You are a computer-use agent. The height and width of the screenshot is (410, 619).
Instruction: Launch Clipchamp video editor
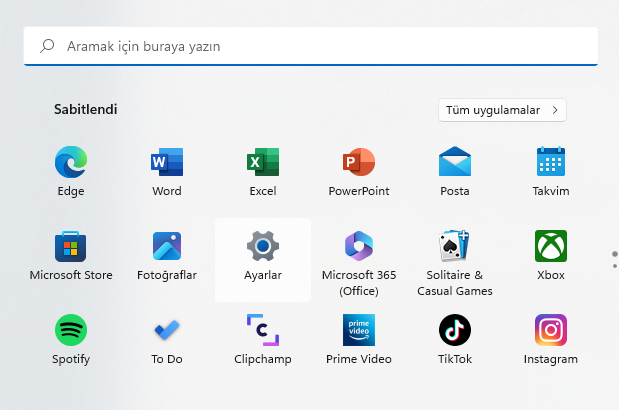tap(263, 339)
